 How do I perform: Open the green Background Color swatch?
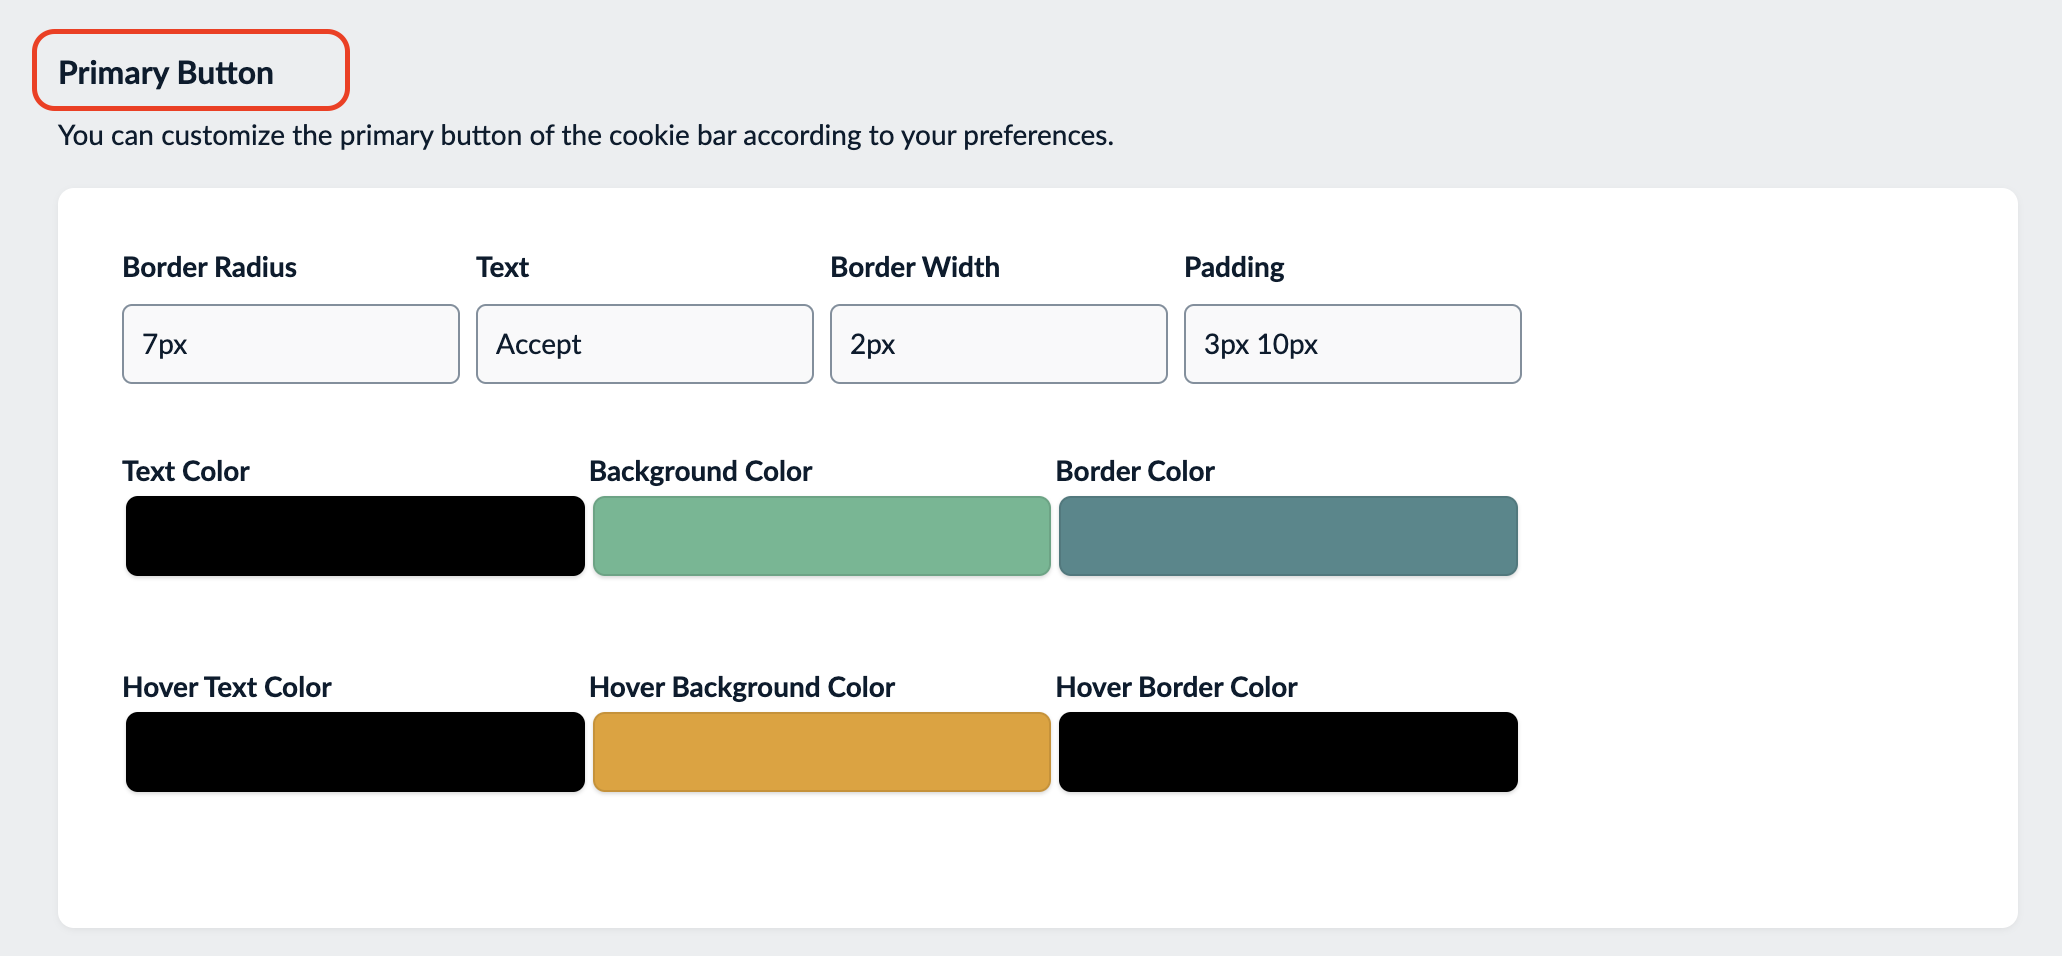tap(822, 536)
